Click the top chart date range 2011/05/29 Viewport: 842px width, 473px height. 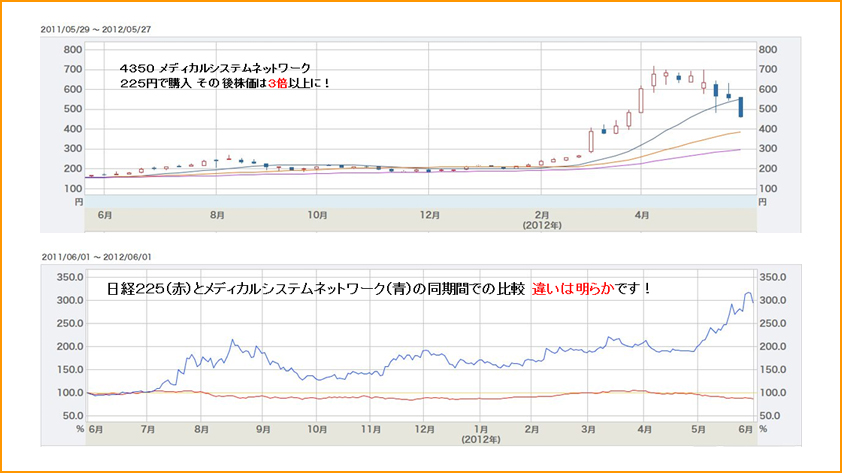(69, 29)
